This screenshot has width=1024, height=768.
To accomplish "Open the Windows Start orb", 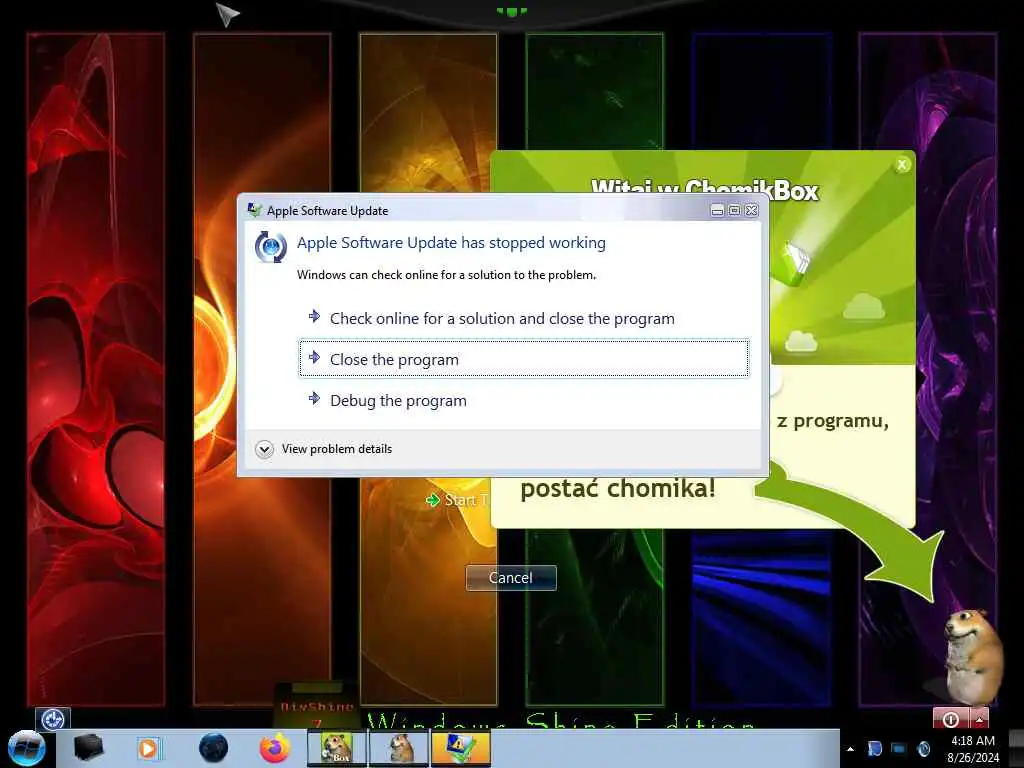I will pos(27,748).
